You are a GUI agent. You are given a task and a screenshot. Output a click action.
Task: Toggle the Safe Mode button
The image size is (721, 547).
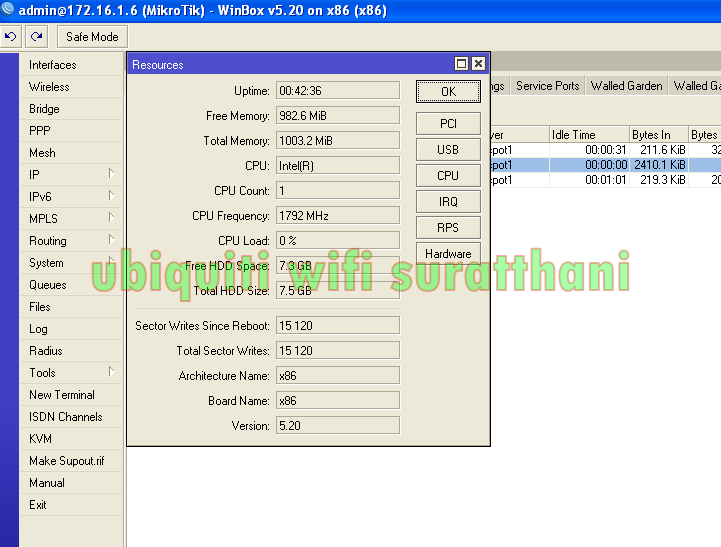92,37
